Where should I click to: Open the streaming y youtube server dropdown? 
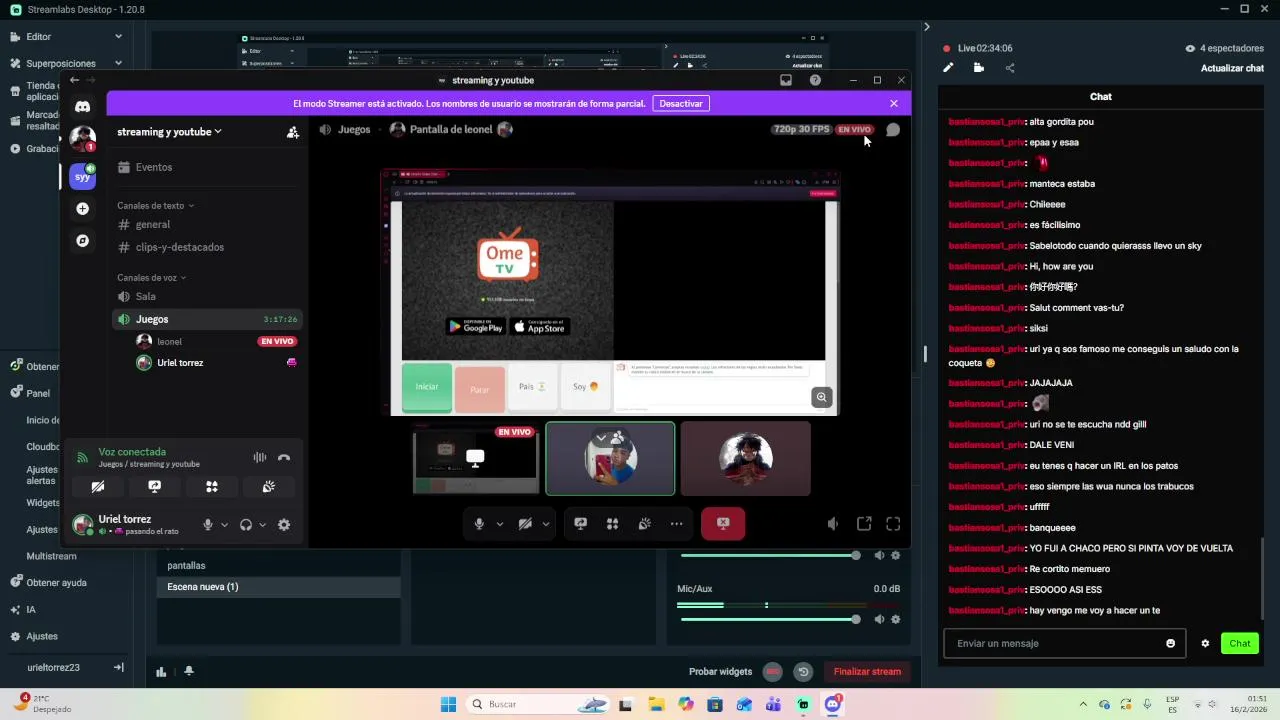pos(169,132)
